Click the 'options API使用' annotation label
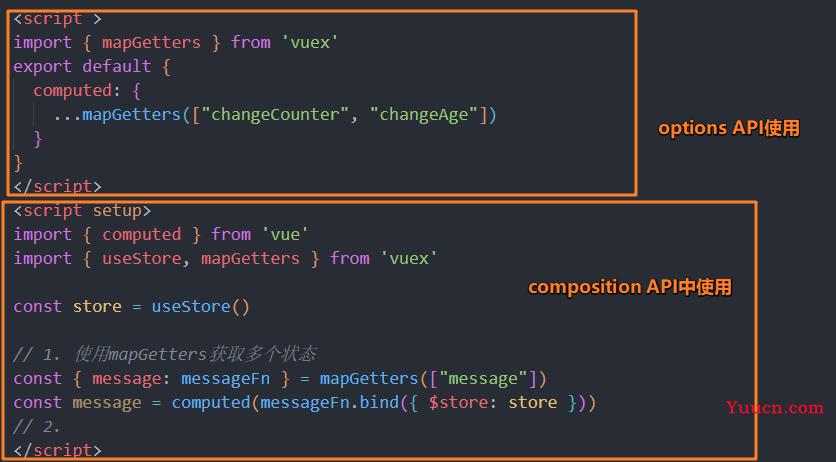The image size is (836, 462). [x=729, y=128]
